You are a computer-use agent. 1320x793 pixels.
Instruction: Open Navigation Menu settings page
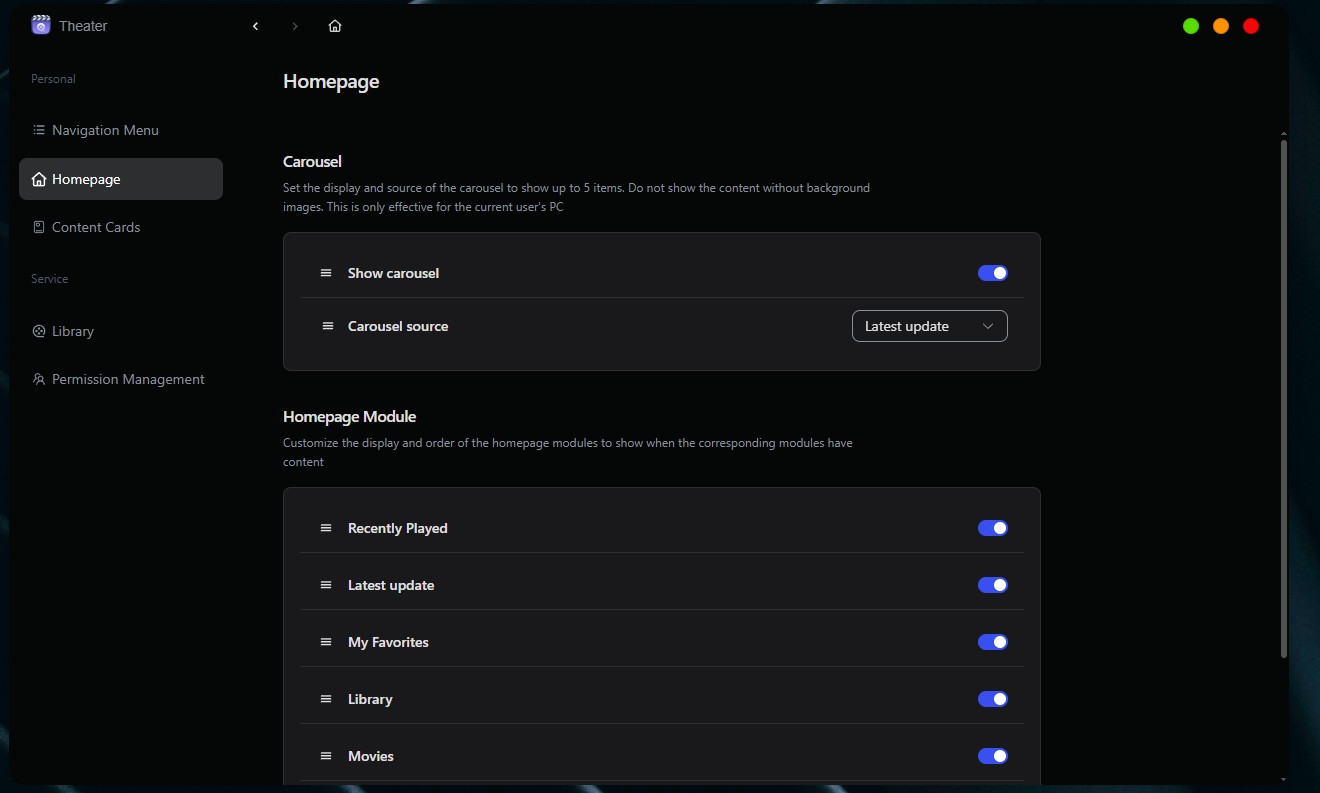[121, 130]
